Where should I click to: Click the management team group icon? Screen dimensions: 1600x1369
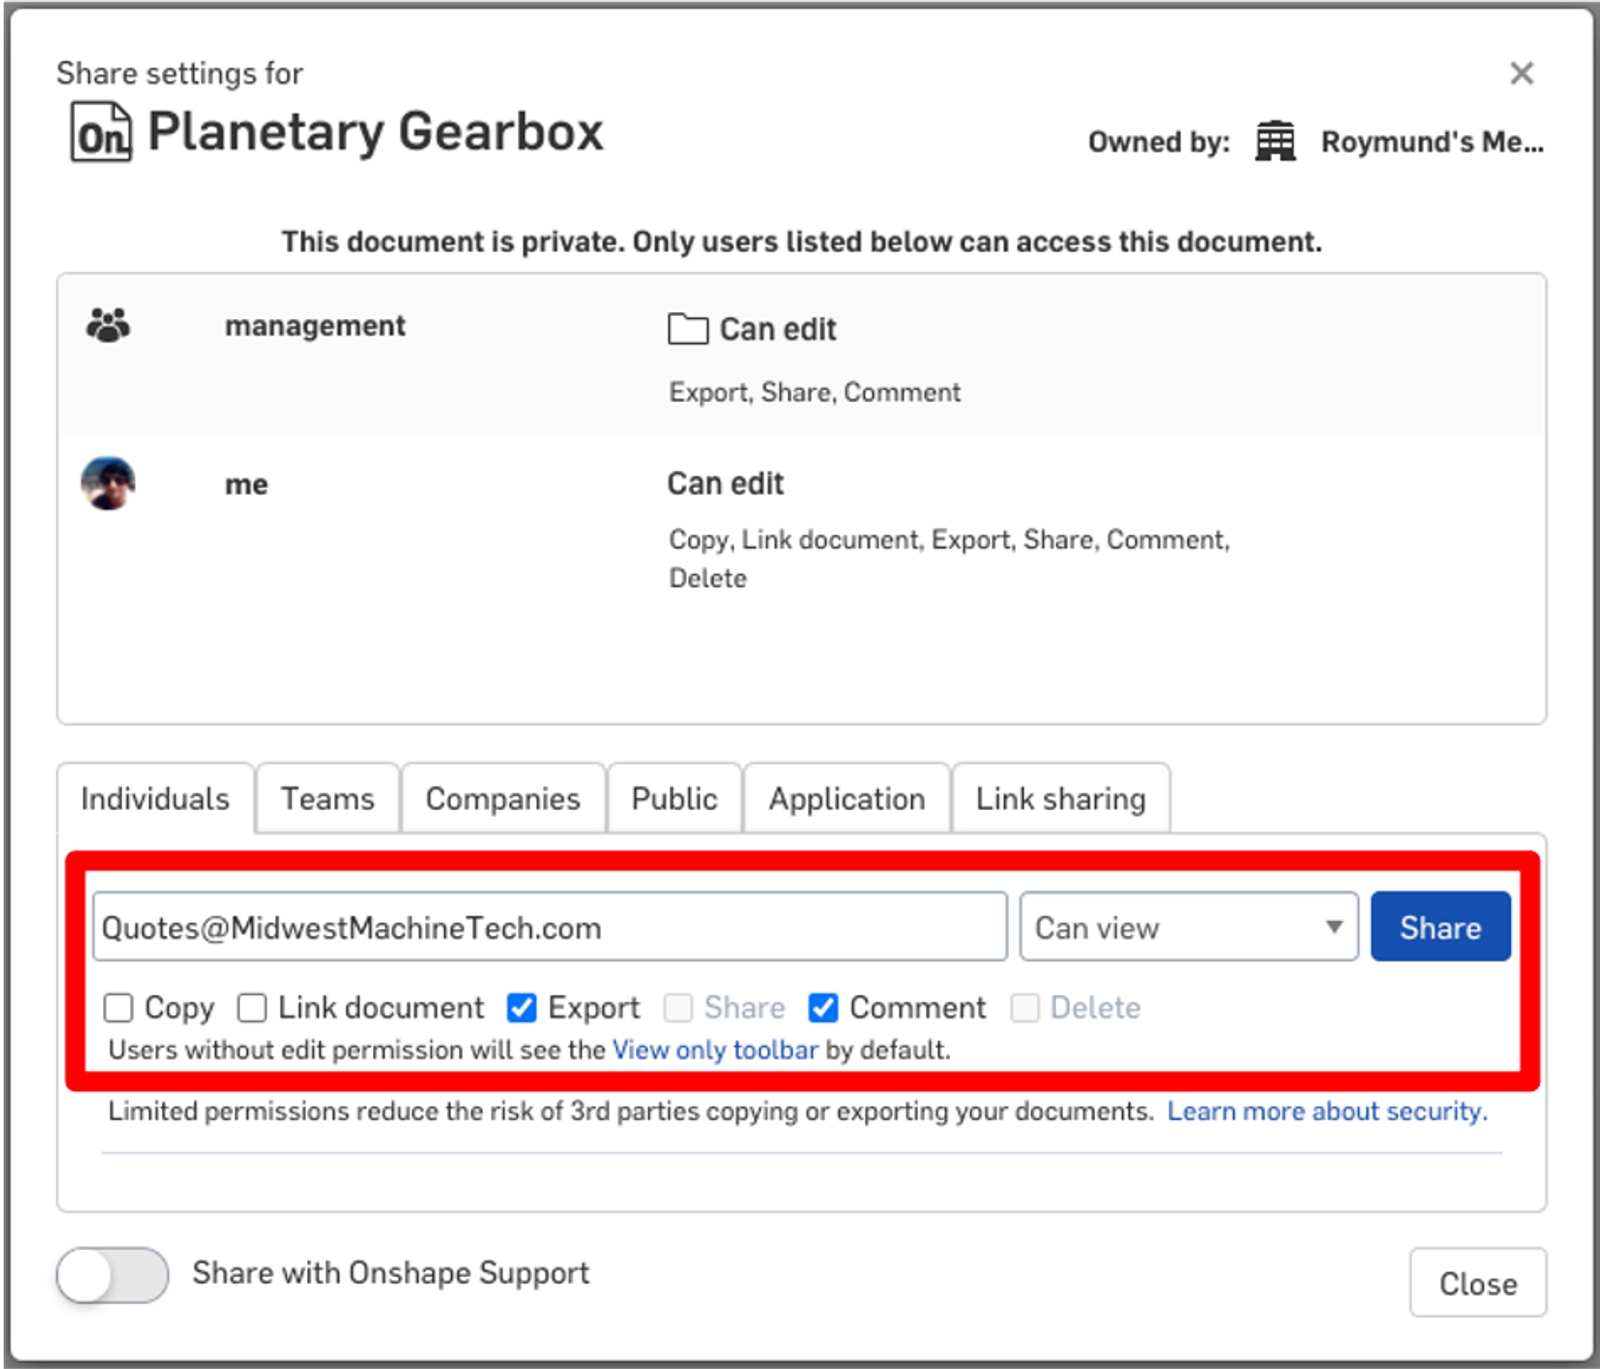point(108,326)
